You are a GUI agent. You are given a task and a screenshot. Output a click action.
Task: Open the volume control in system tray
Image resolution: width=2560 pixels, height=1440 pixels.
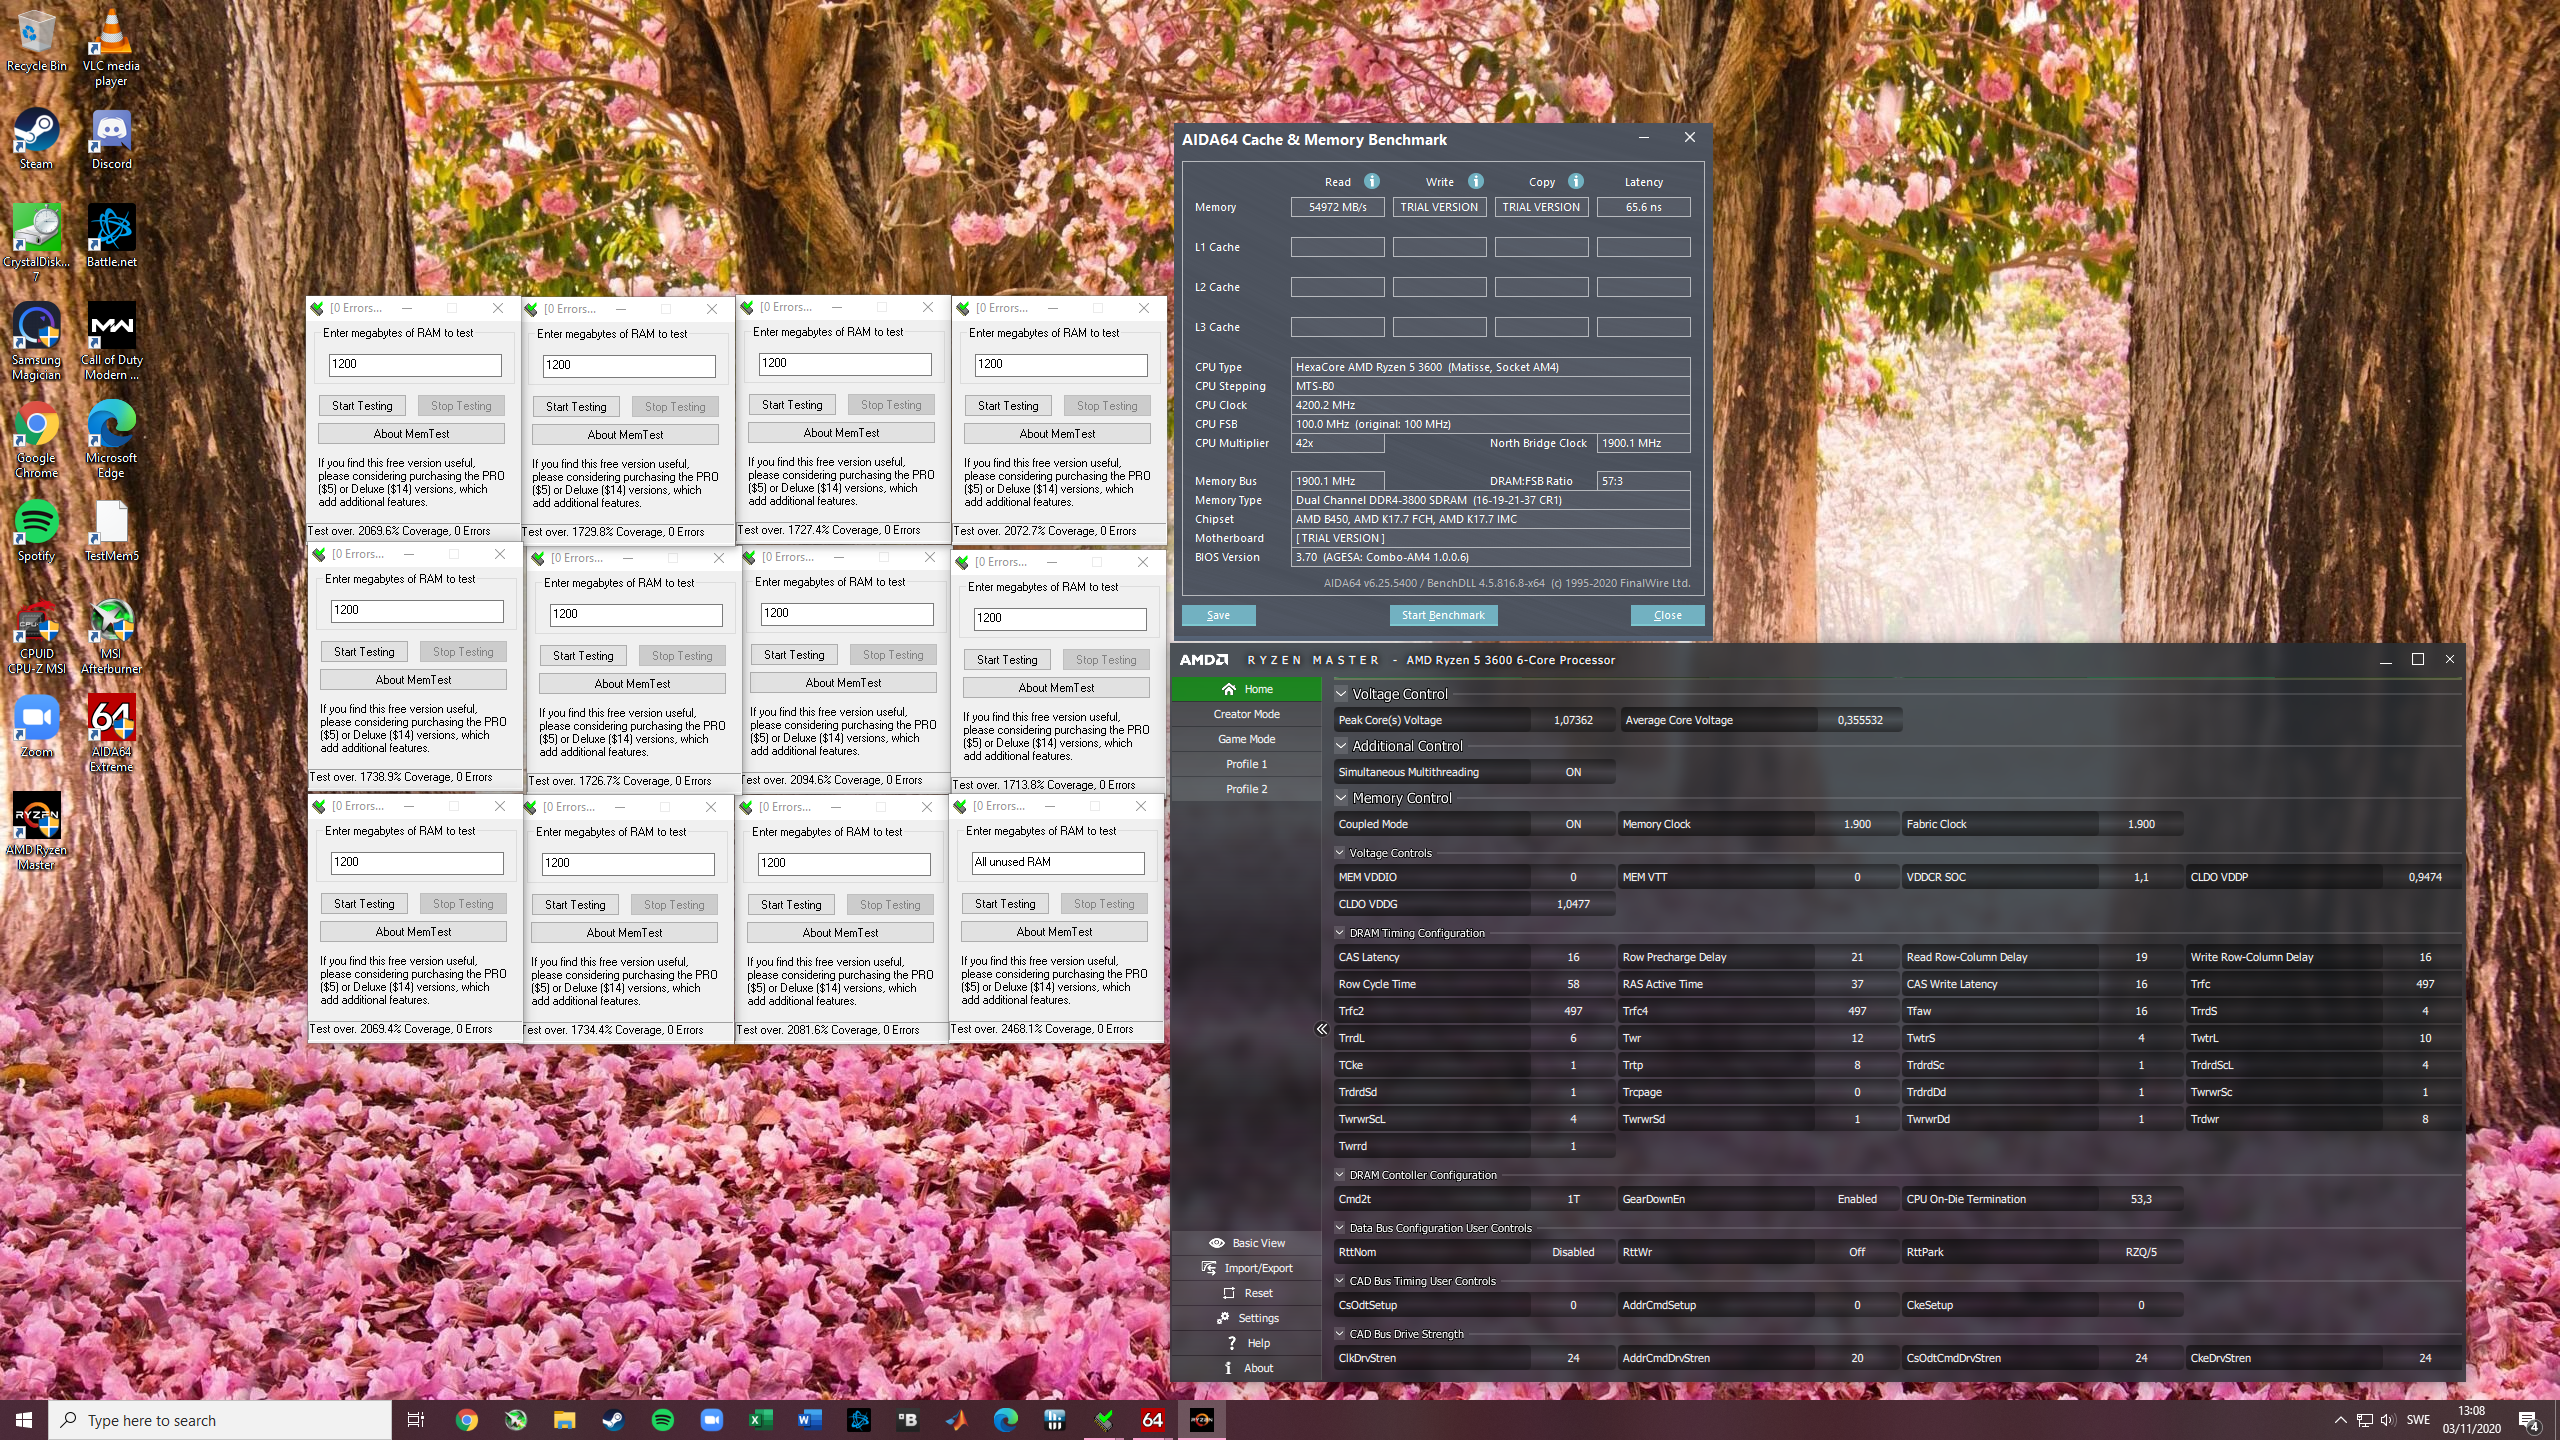point(2388,1420)
